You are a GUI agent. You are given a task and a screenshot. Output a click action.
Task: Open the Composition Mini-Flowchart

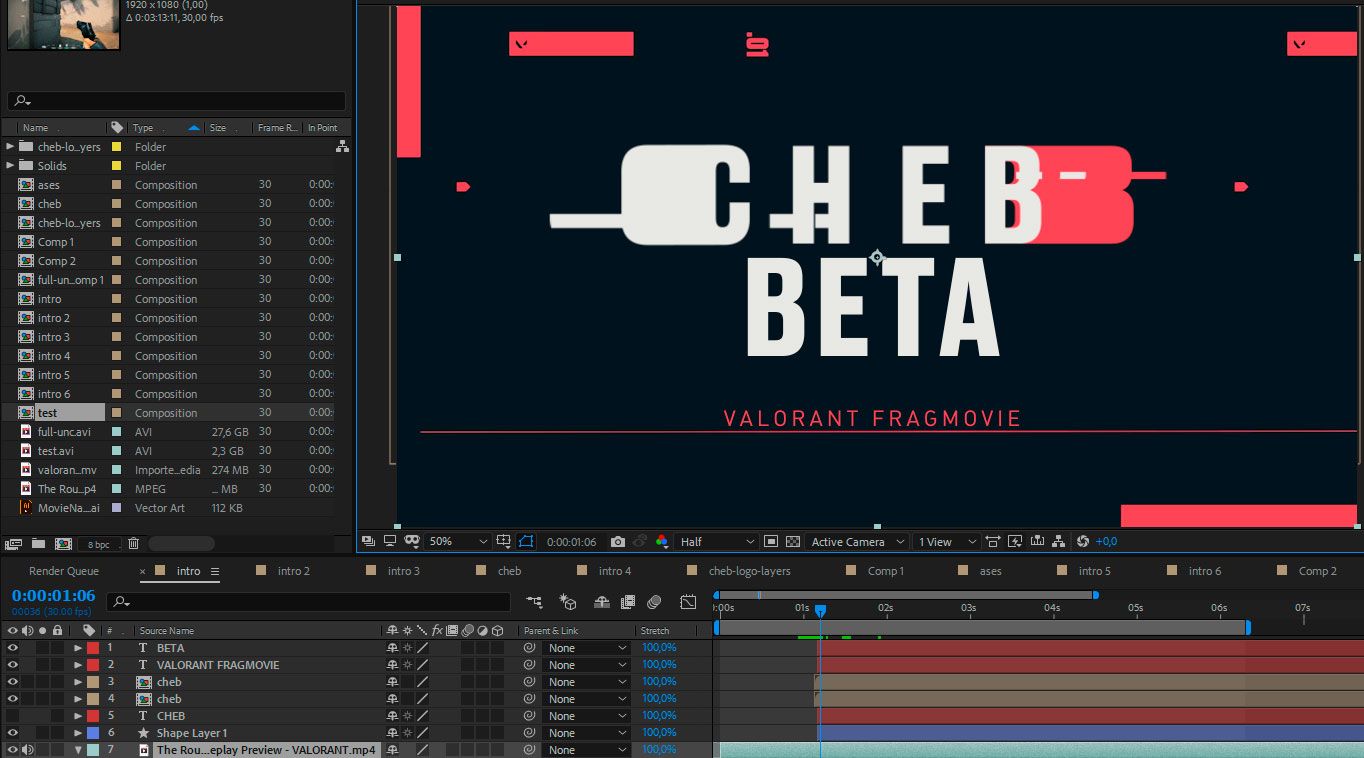534,602
